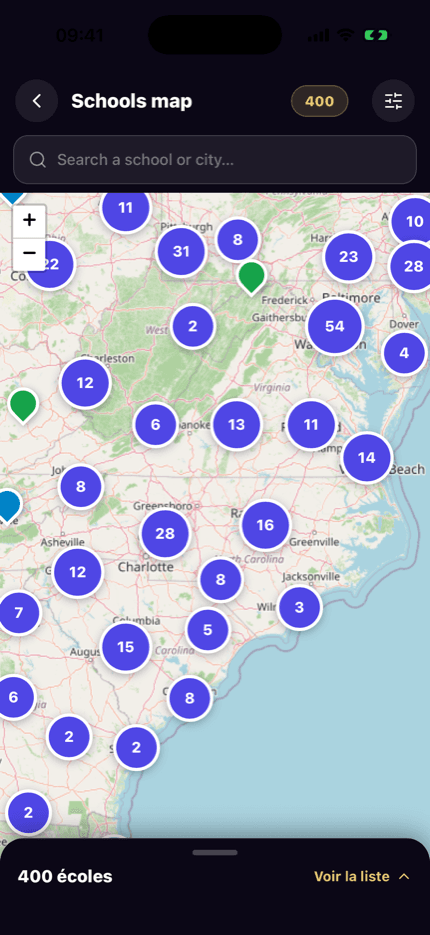Zoom in the map with plus button
The width and height of the screenshot is (430, 935).
pos(29,220)
